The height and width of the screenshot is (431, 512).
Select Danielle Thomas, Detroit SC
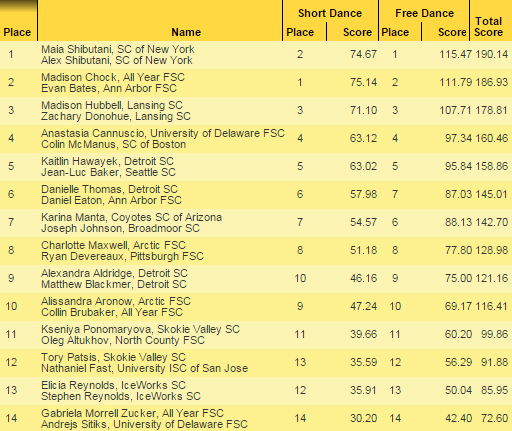click(109, 189)
